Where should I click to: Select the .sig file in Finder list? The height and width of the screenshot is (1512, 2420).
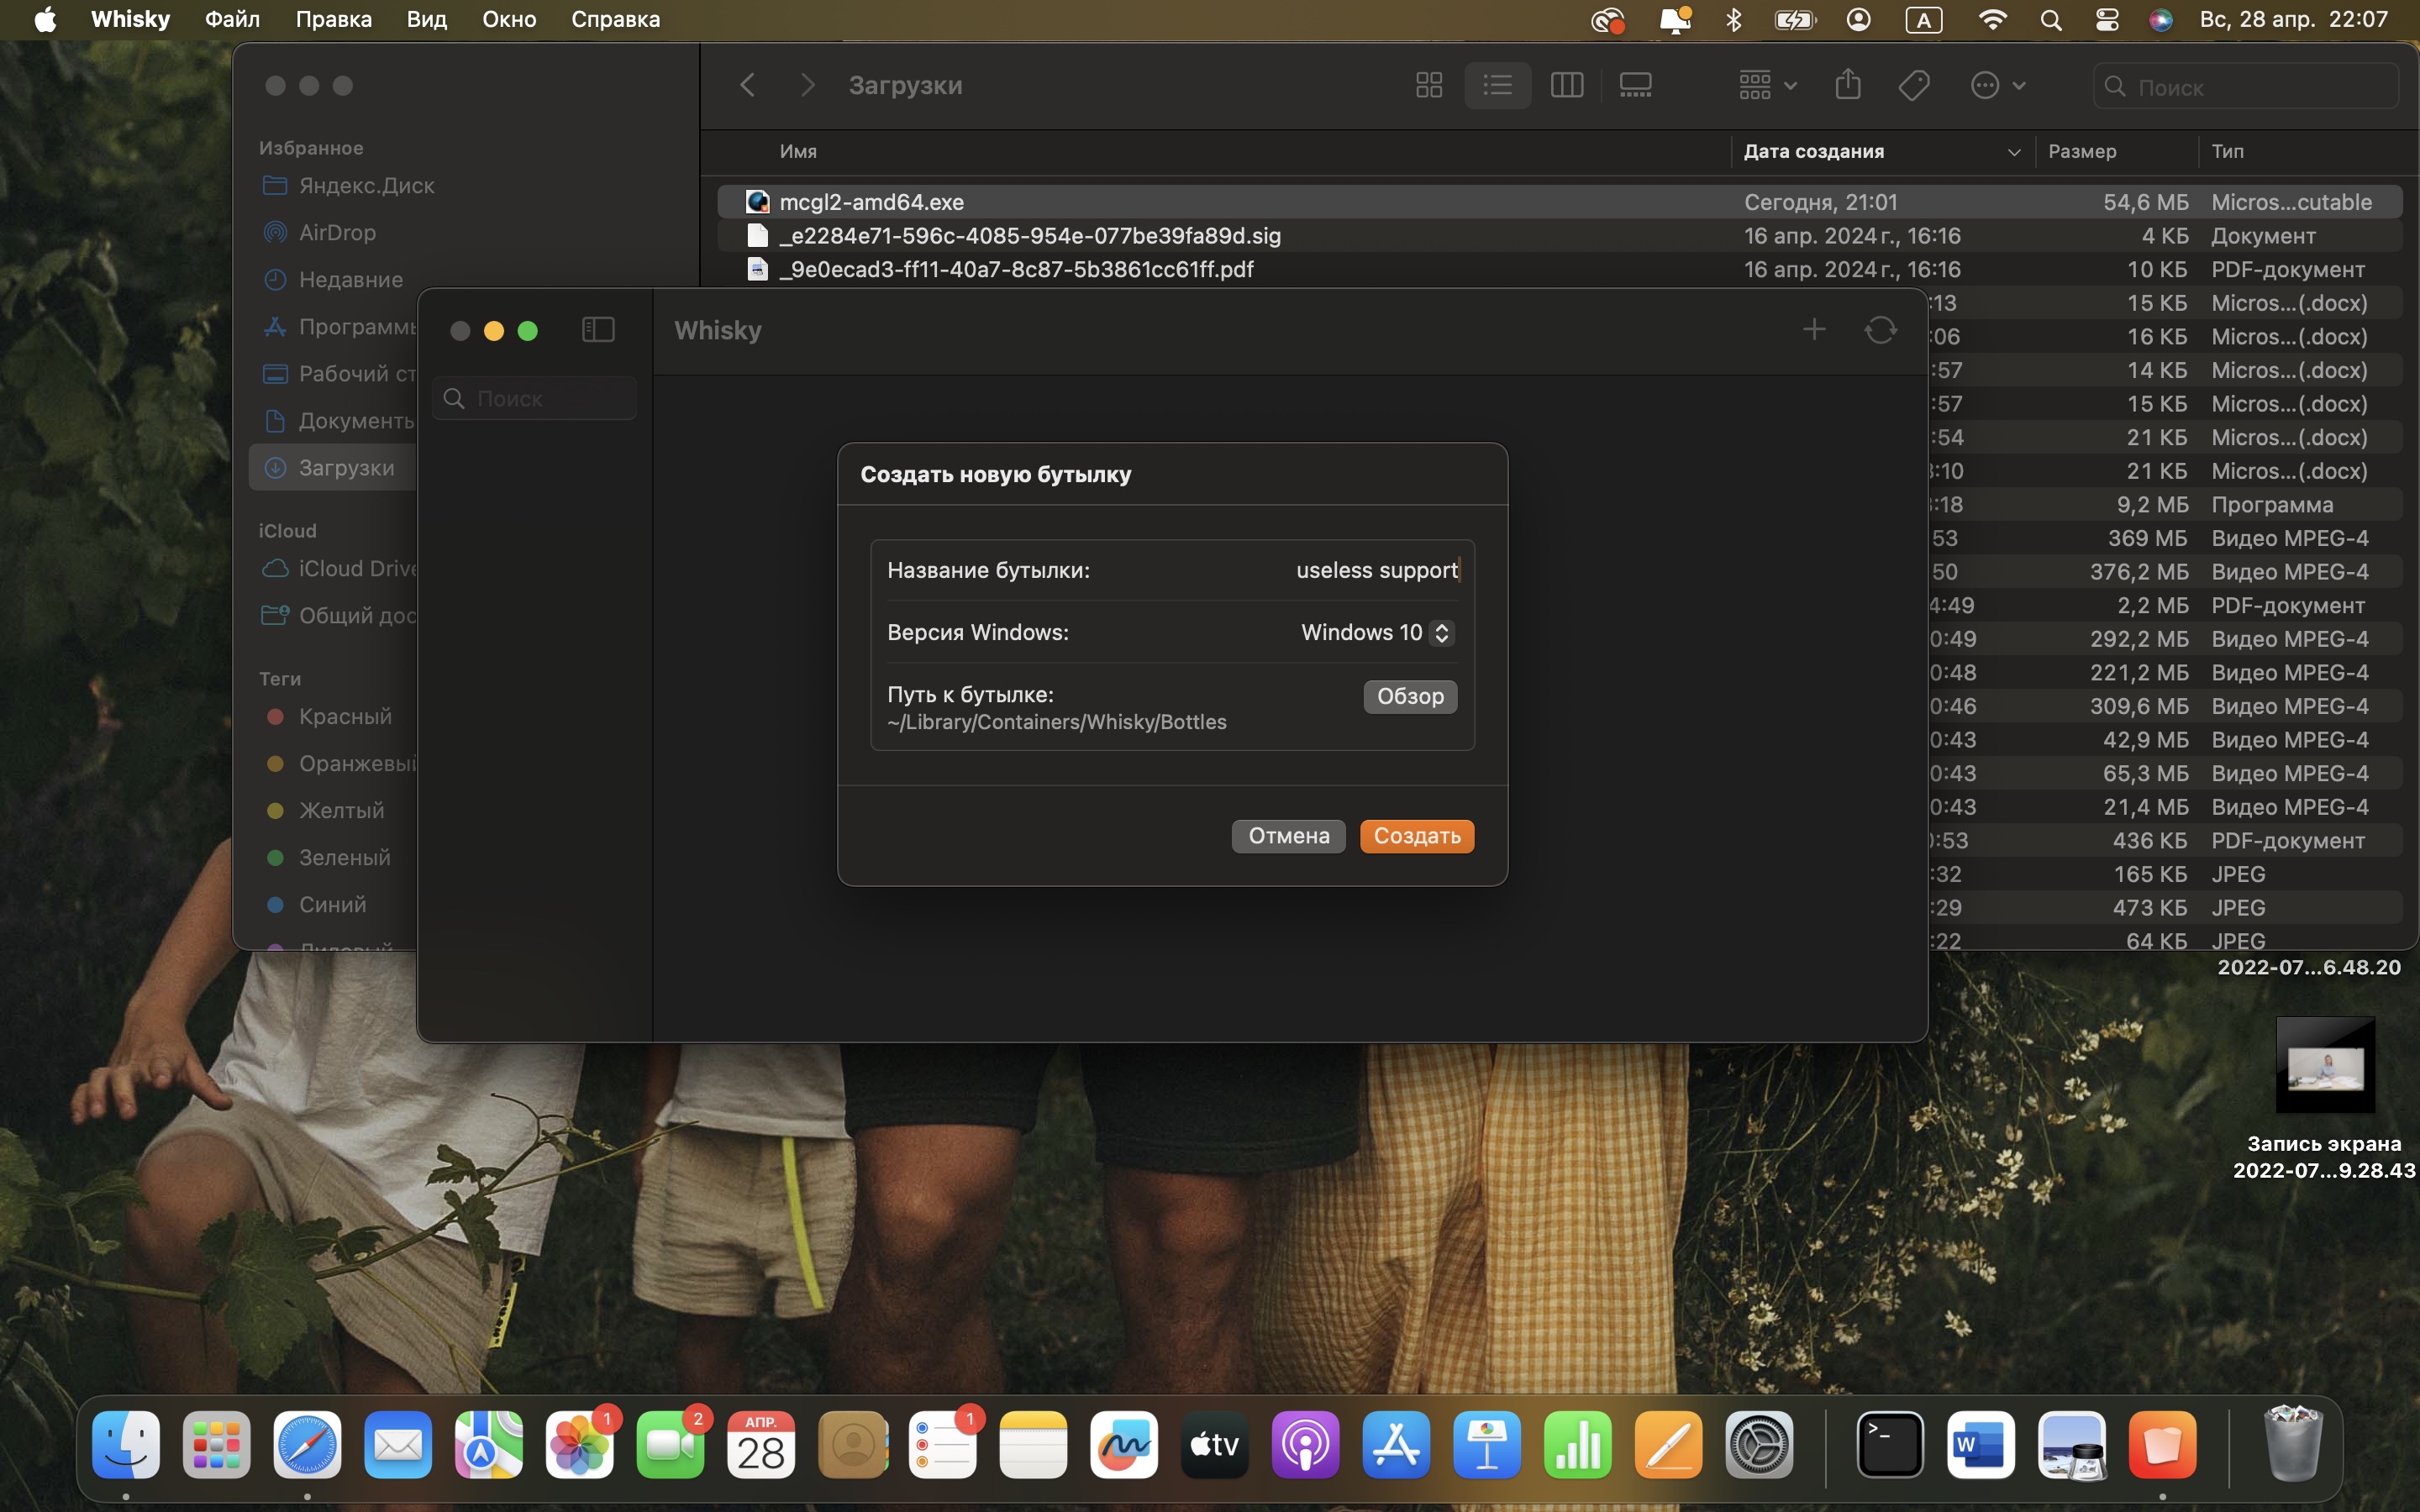1559,236
